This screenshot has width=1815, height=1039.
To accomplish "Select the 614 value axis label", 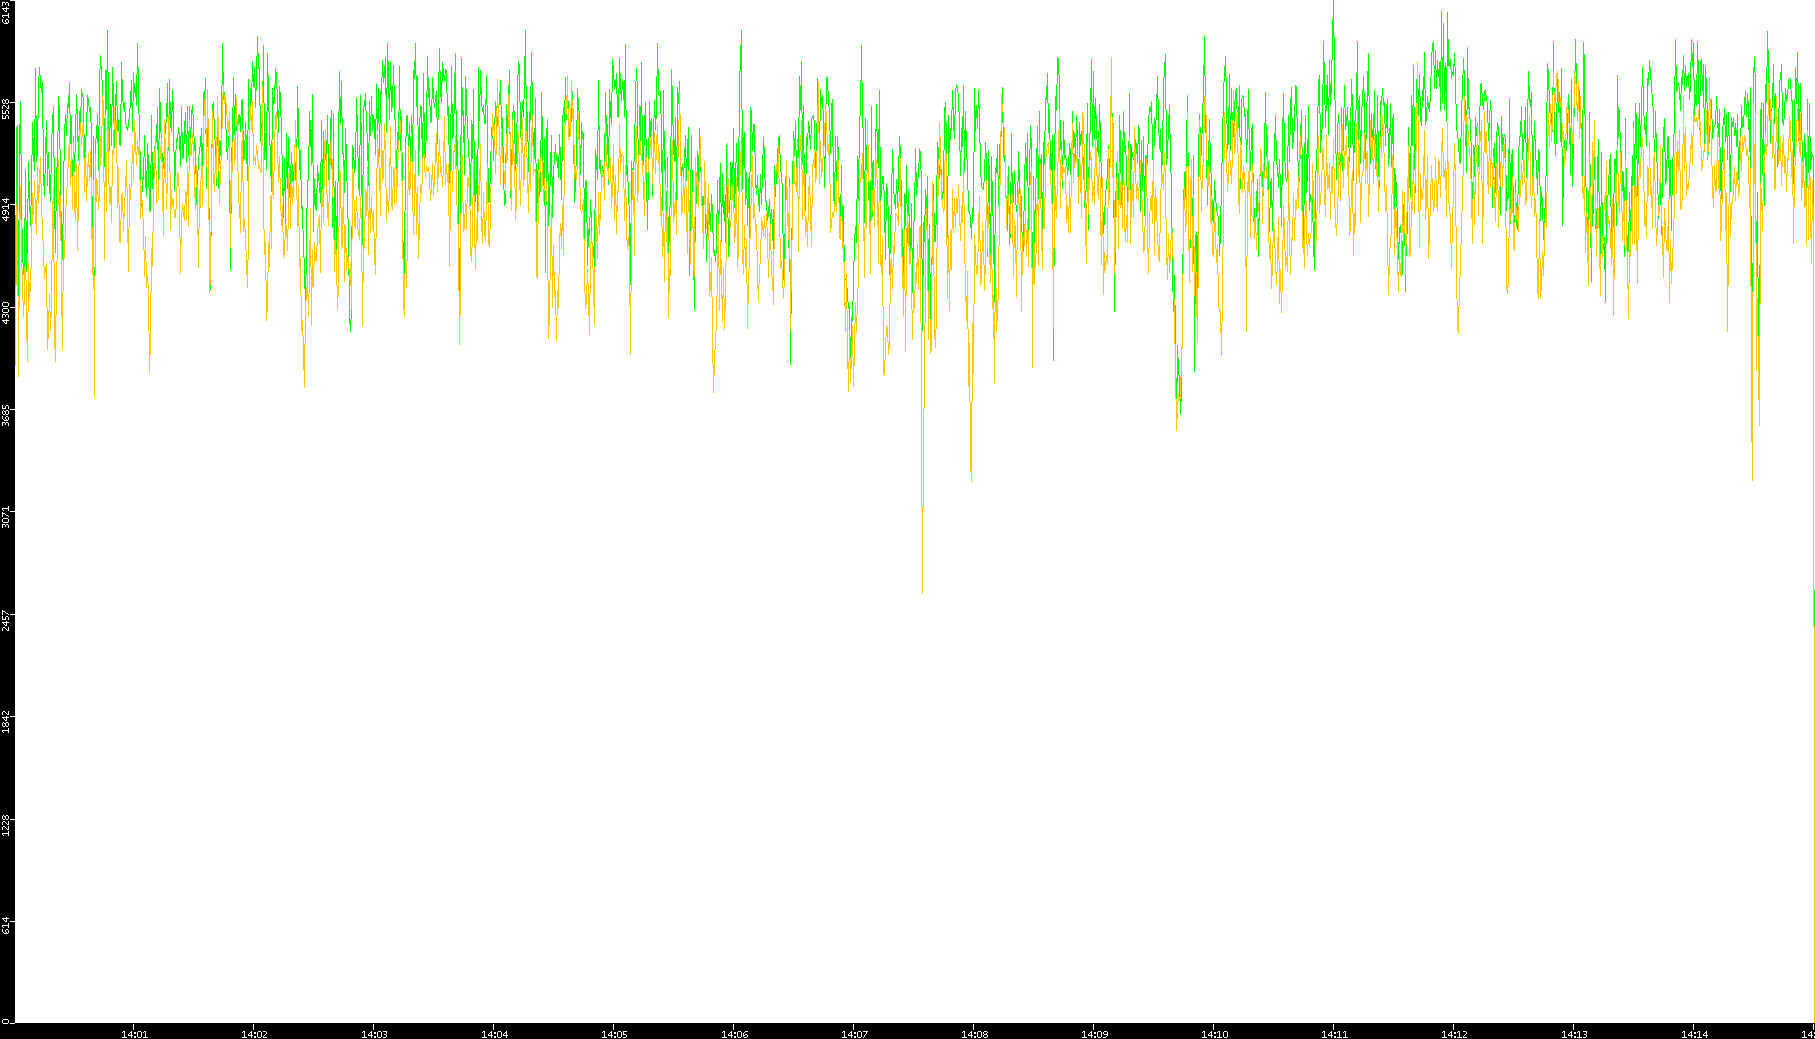I will pyautogui.click(x=6, y=926).
